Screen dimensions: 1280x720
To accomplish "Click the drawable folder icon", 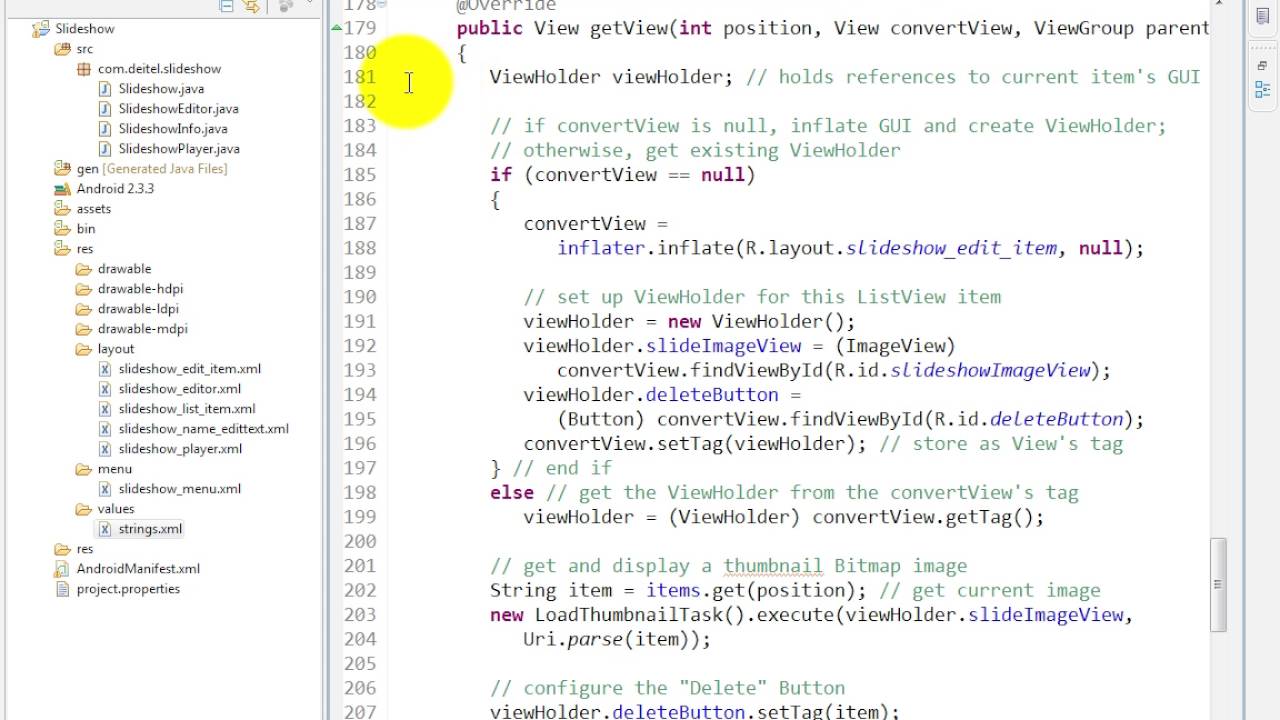I will point(84,269).
